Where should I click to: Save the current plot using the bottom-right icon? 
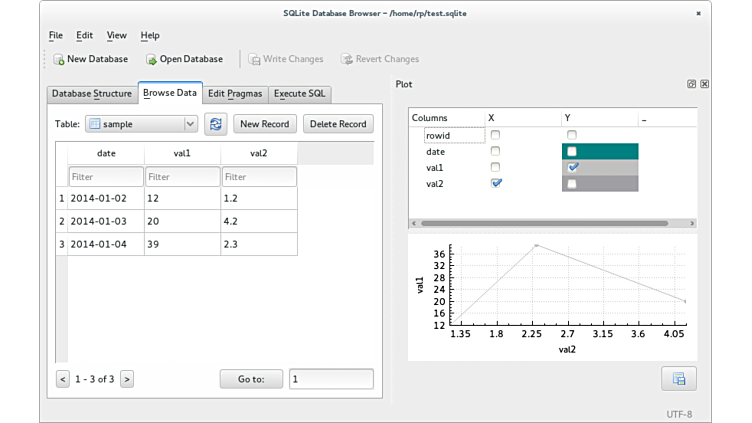tap(678, 378)
